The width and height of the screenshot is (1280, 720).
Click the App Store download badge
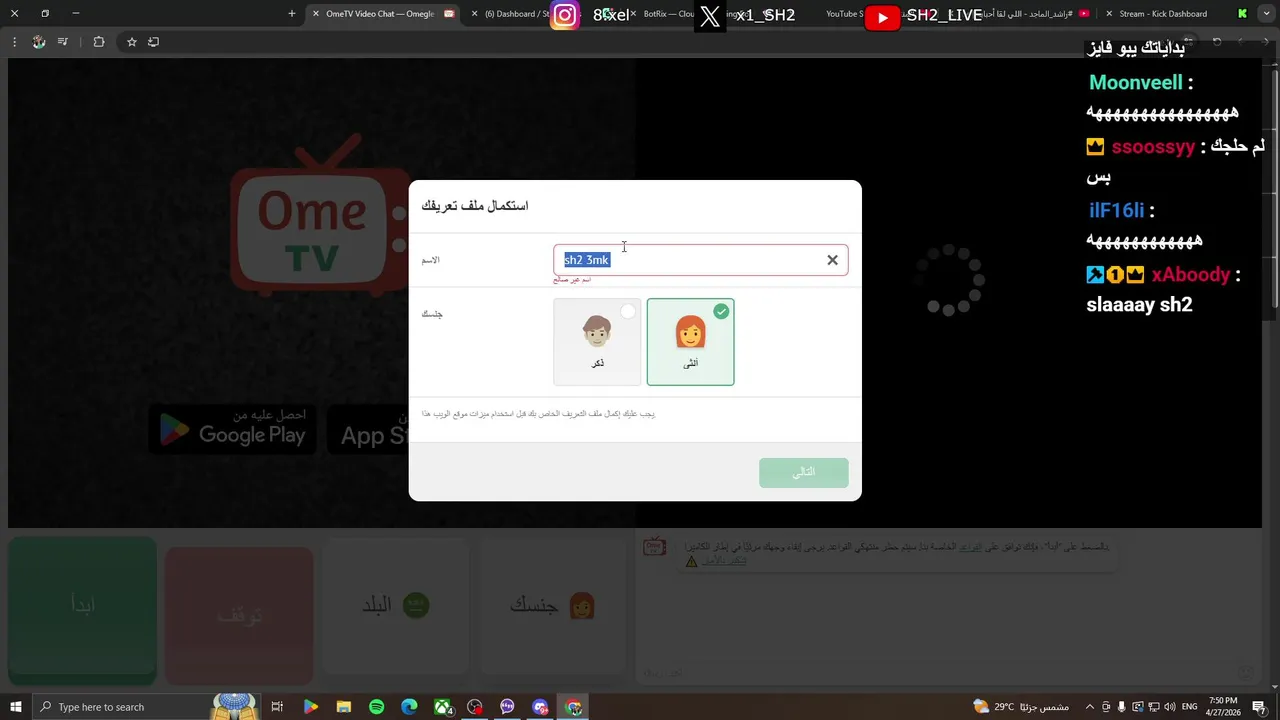click(368, 428)
